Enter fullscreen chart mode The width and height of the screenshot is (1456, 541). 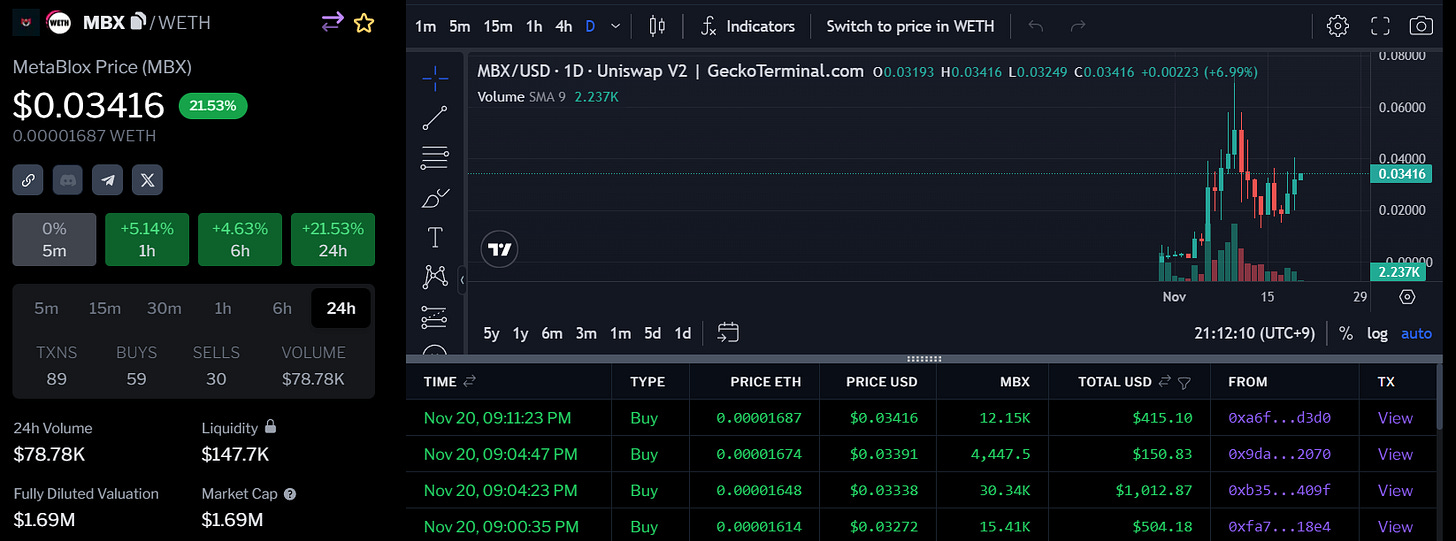(x=1380, y=26)
